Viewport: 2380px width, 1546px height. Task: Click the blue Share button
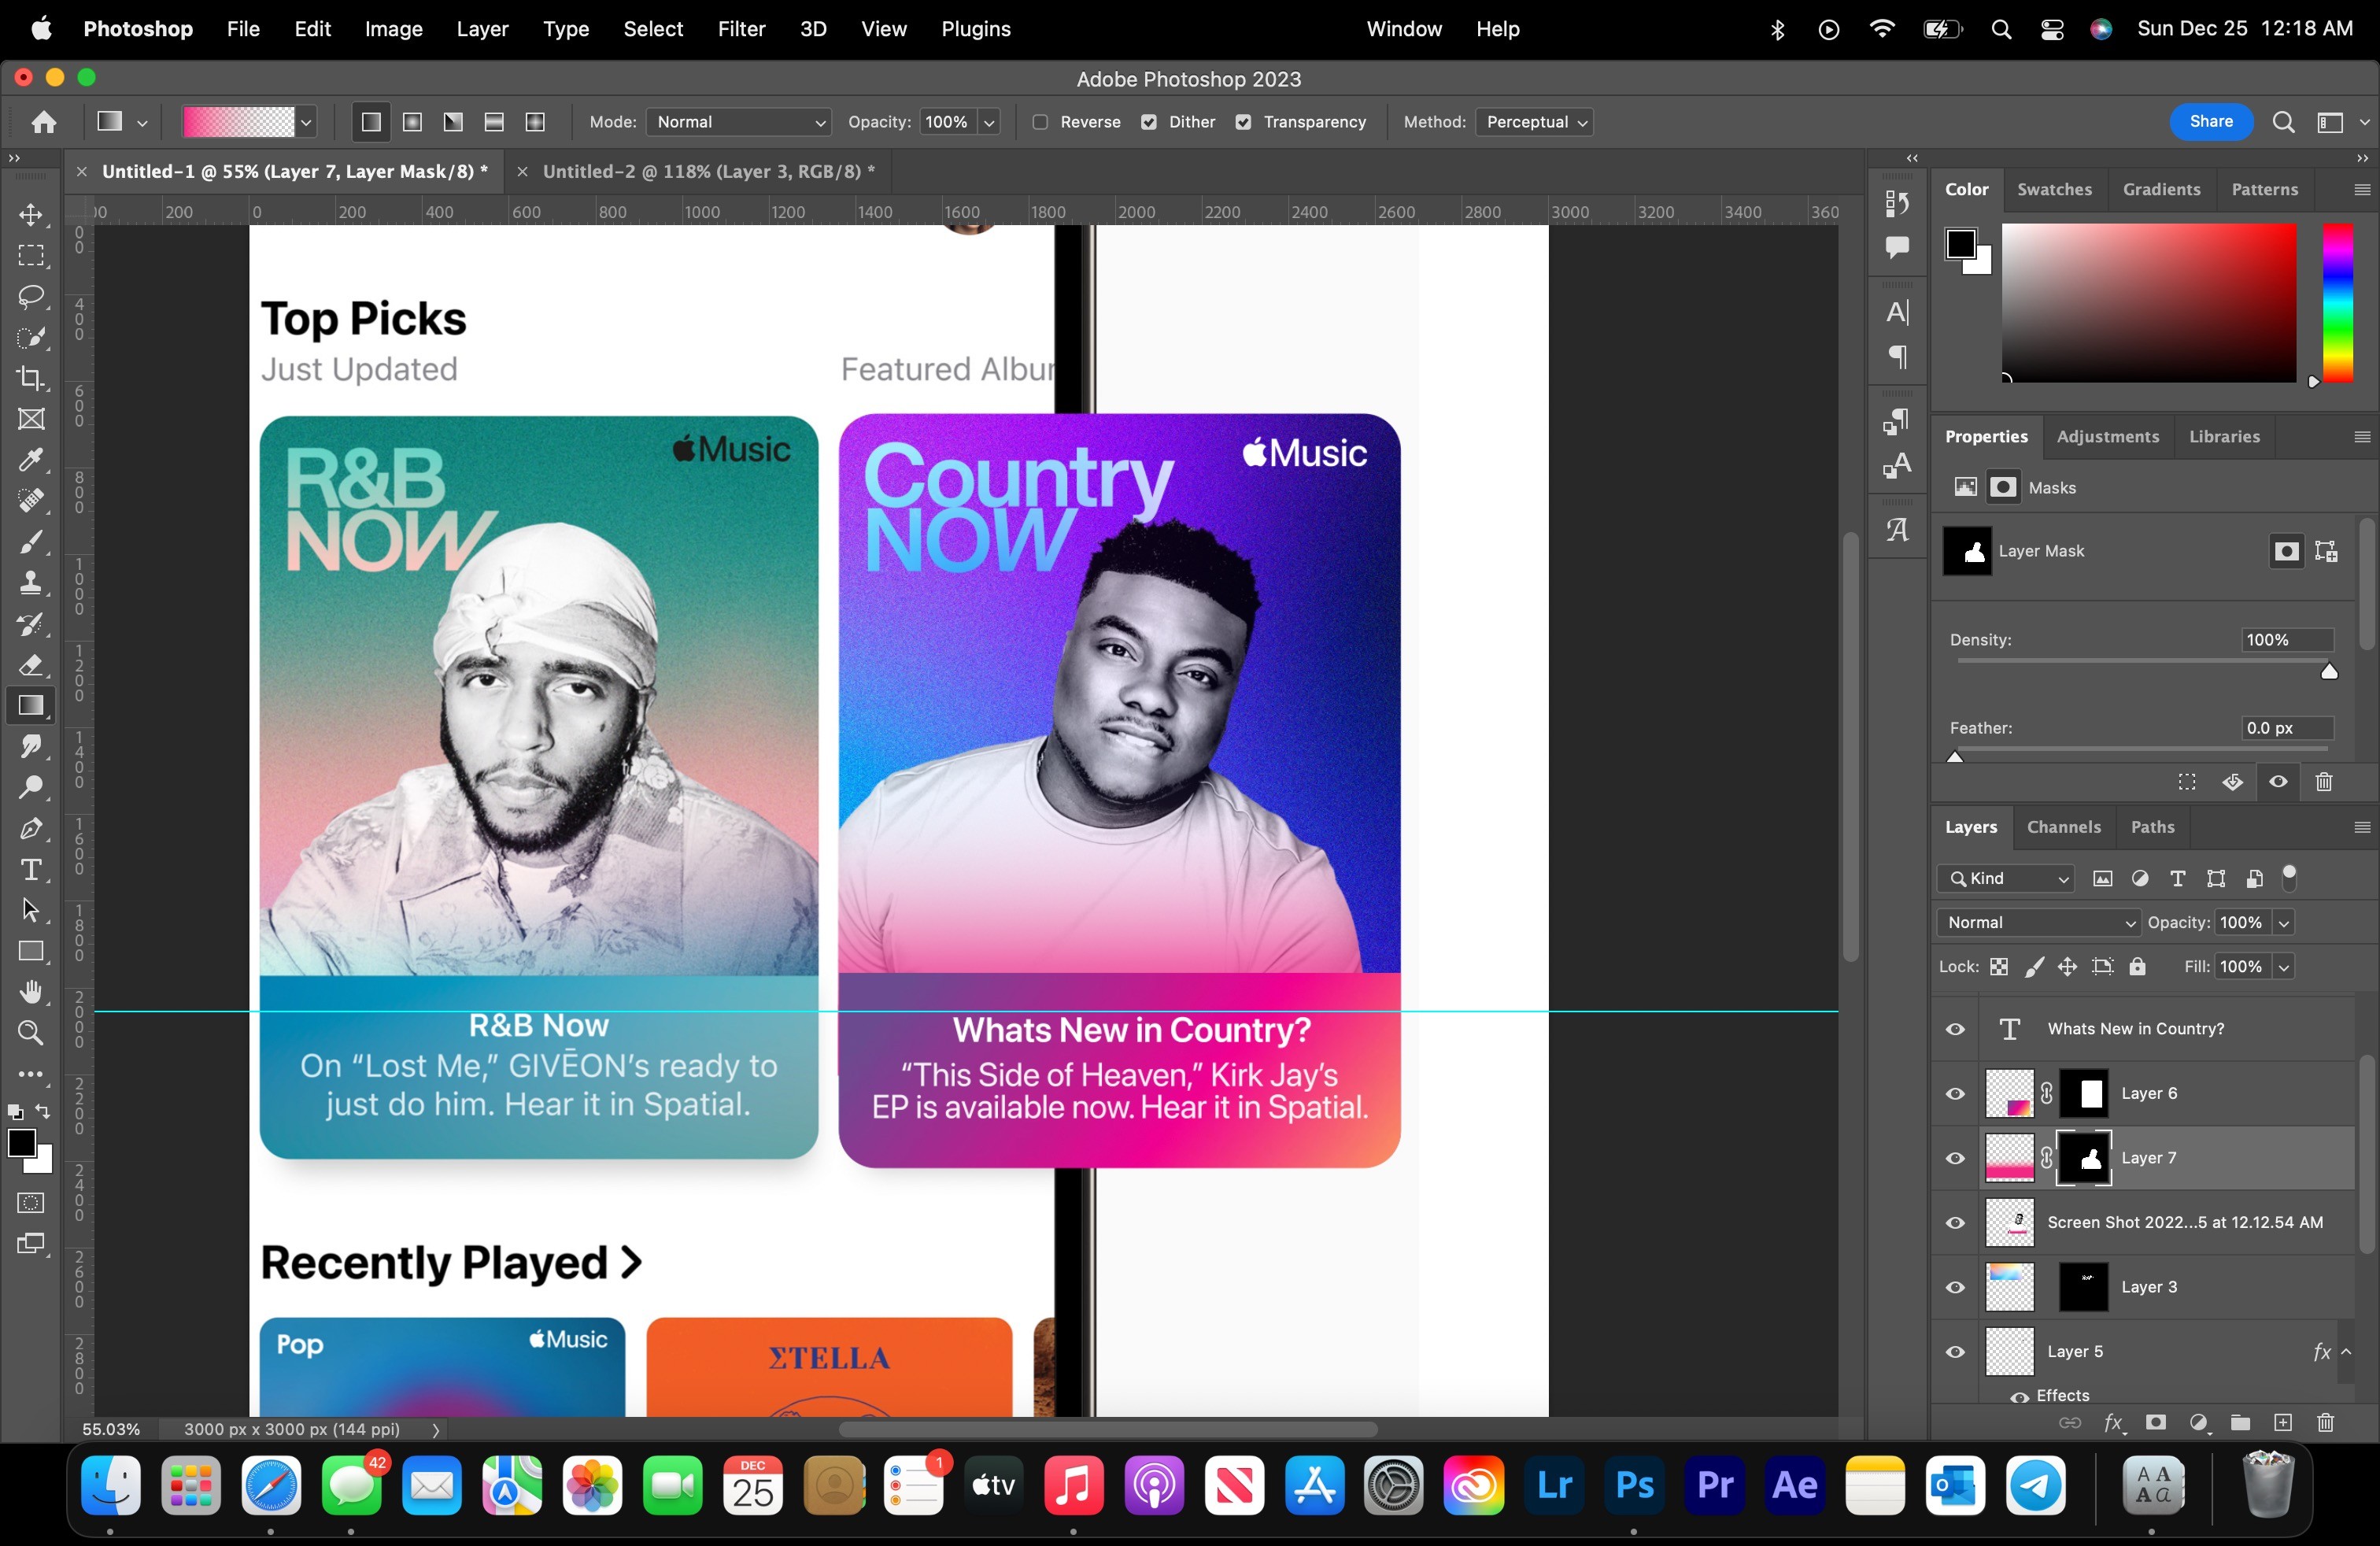click(2210, 121)
